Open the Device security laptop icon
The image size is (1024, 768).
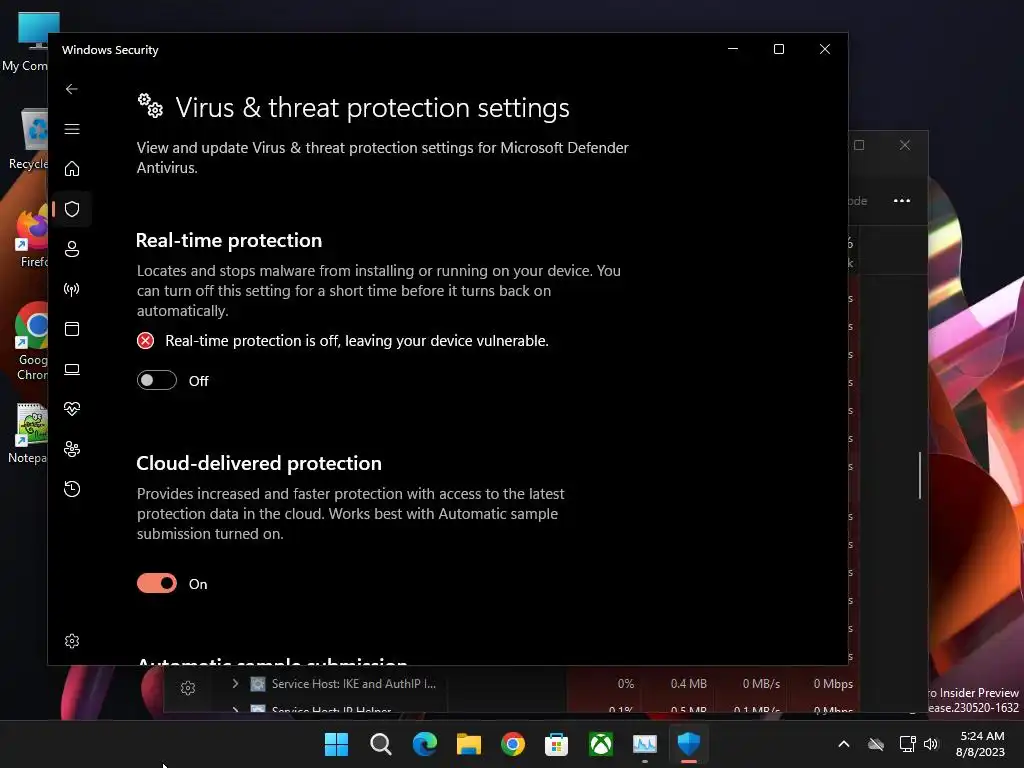[72, 369]
